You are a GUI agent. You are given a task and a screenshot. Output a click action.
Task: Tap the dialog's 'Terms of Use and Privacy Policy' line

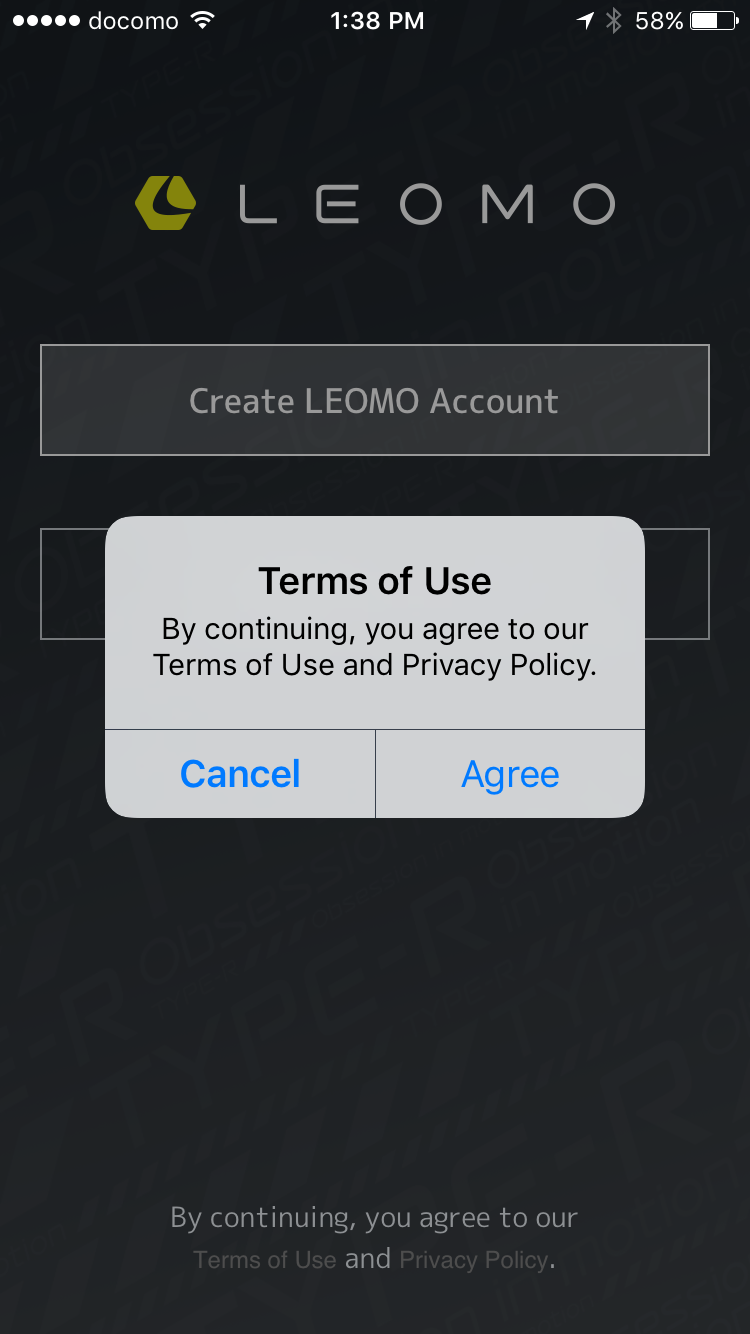coord(375,665)
